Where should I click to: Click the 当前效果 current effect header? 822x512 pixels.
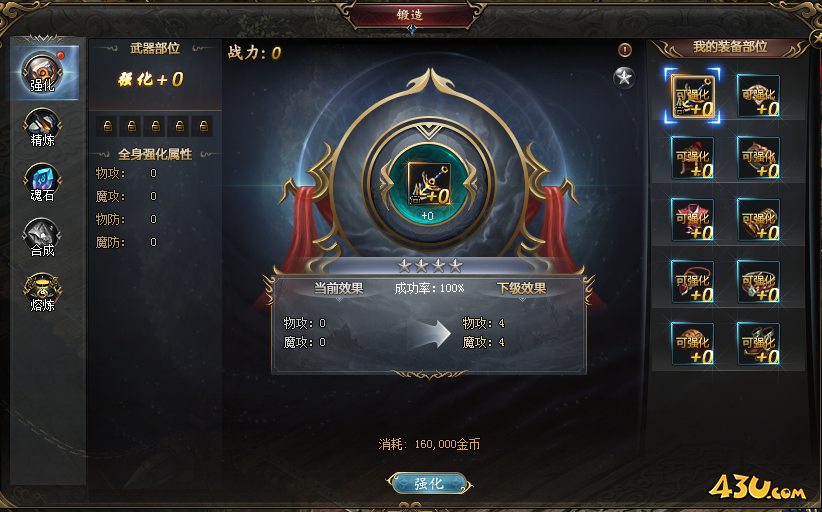338,288
